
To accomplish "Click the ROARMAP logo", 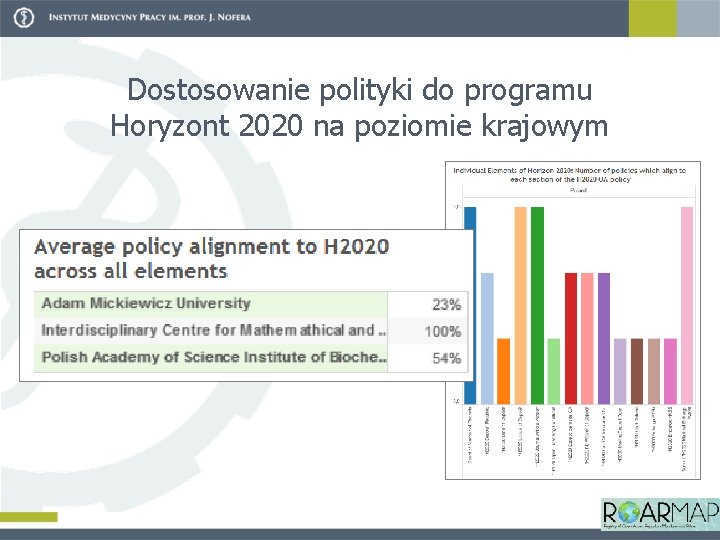I will (x=660, y=514).
